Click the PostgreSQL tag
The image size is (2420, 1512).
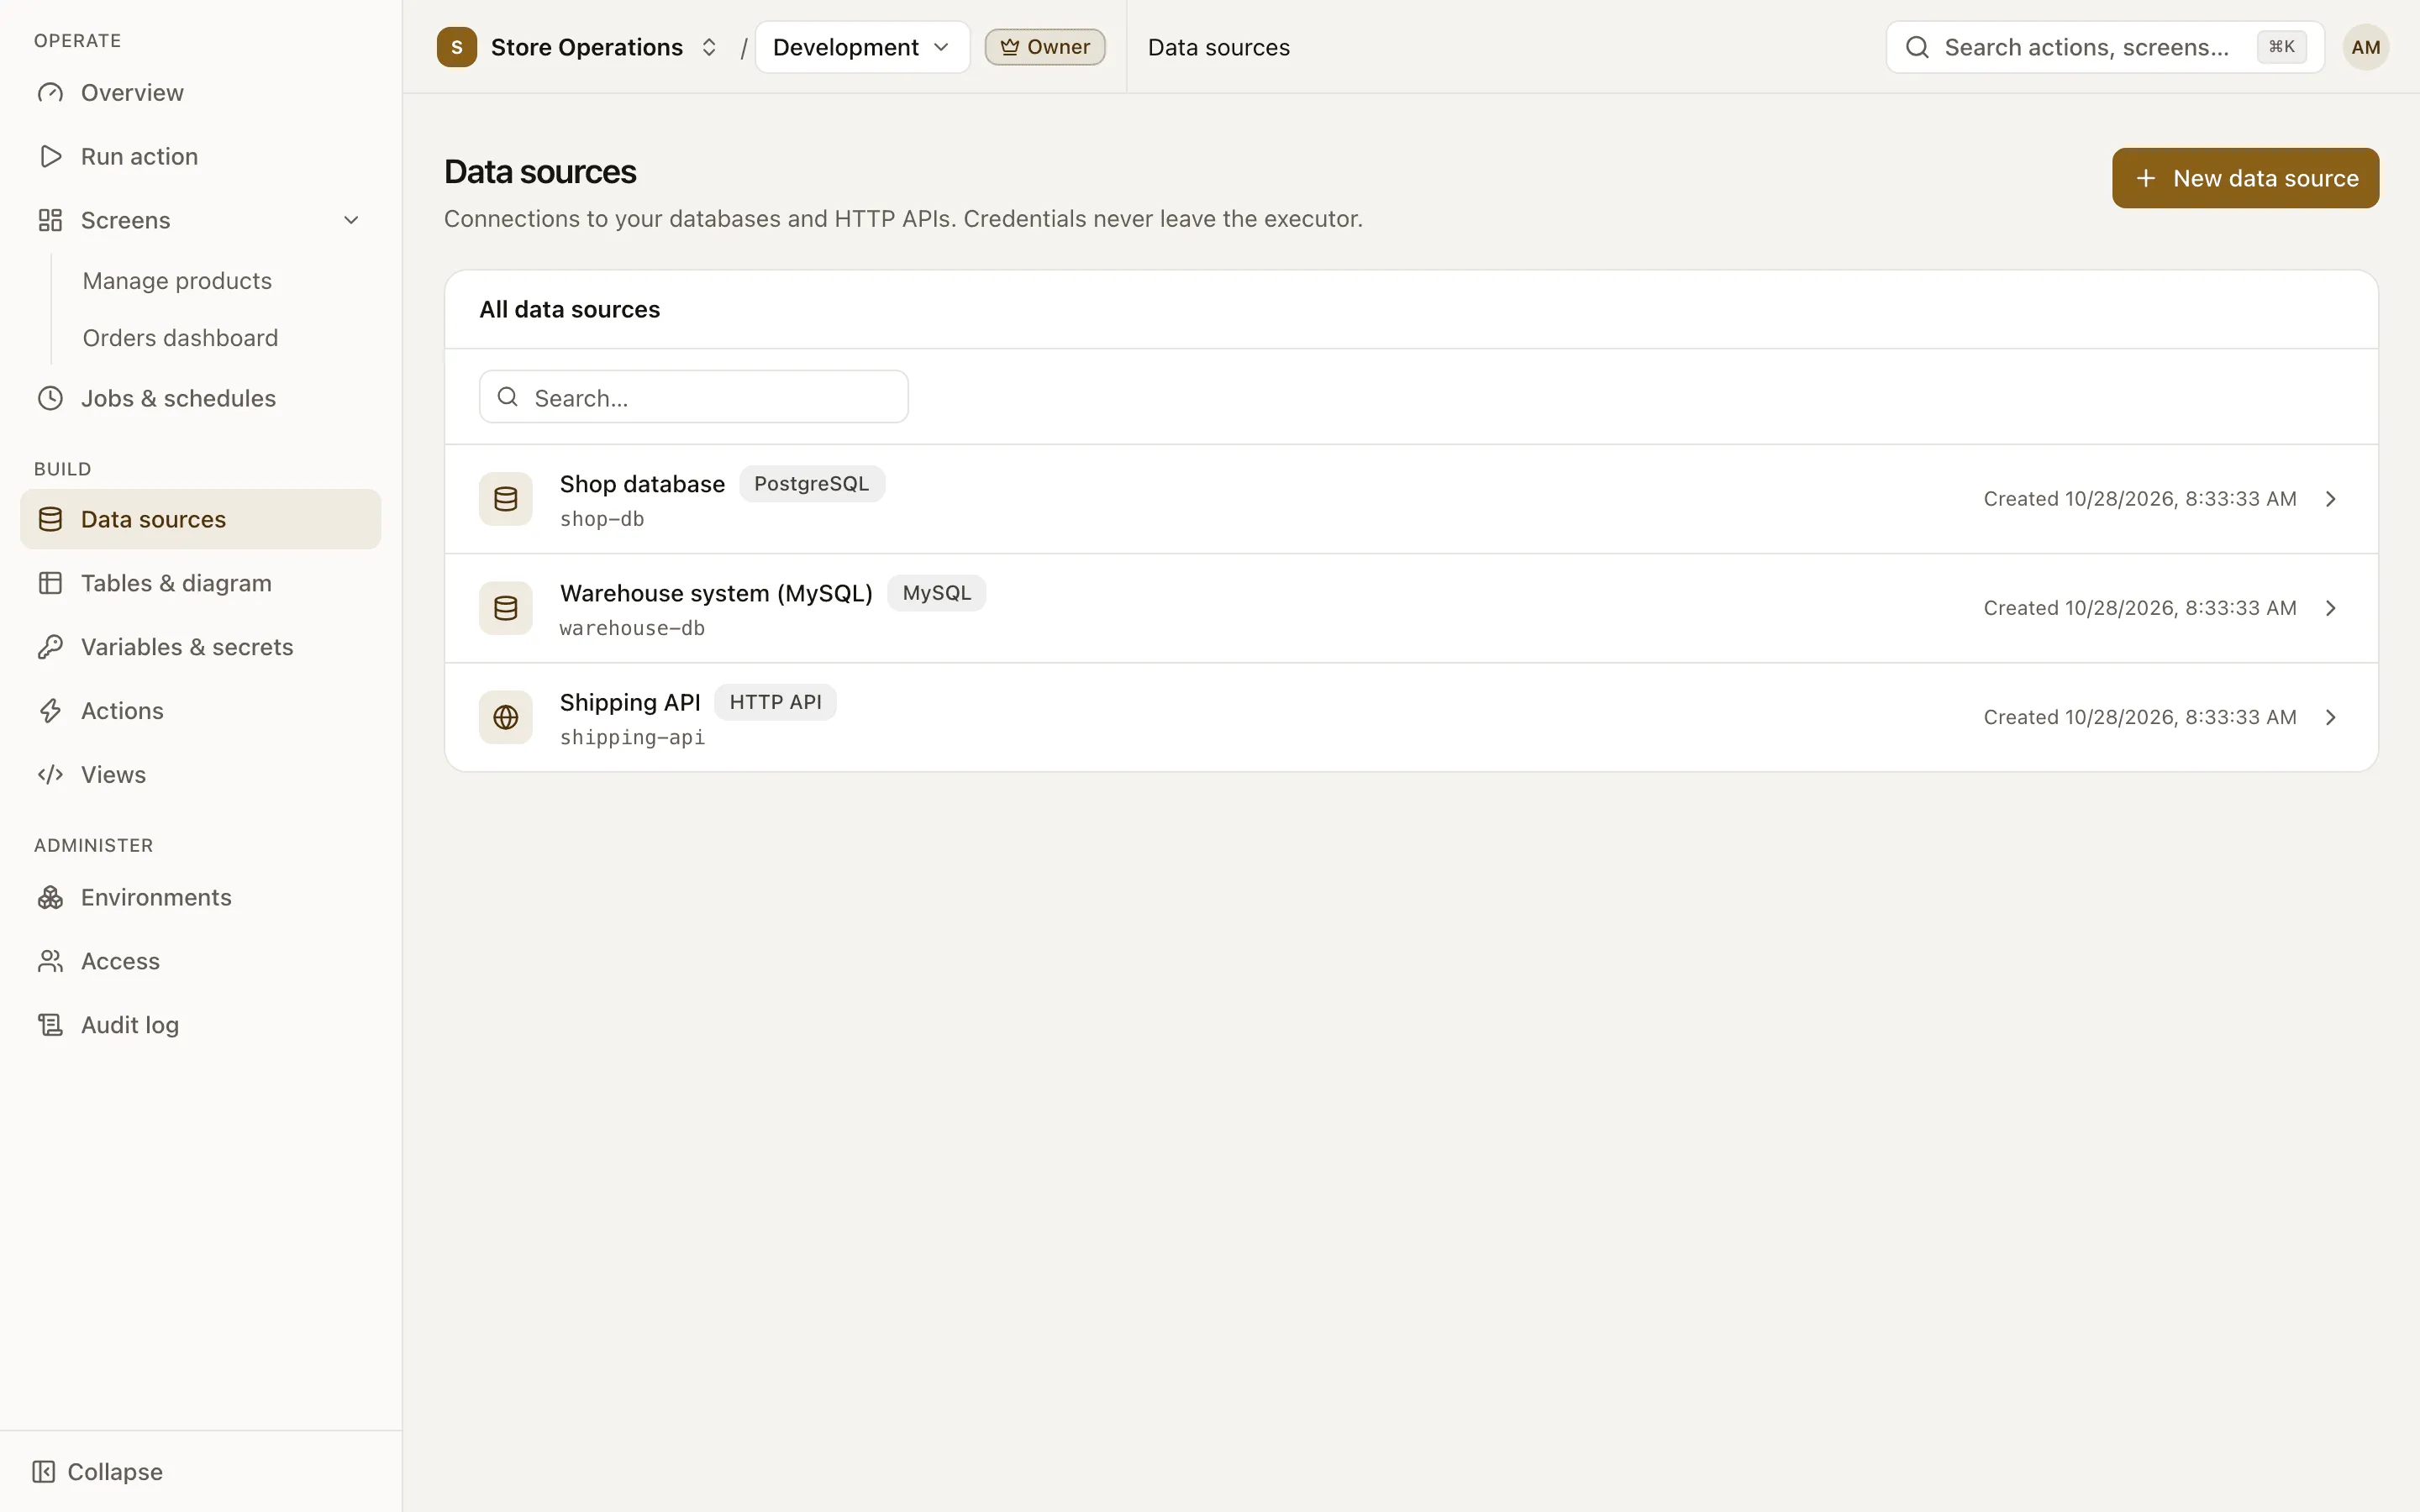(x=812, y=484)
